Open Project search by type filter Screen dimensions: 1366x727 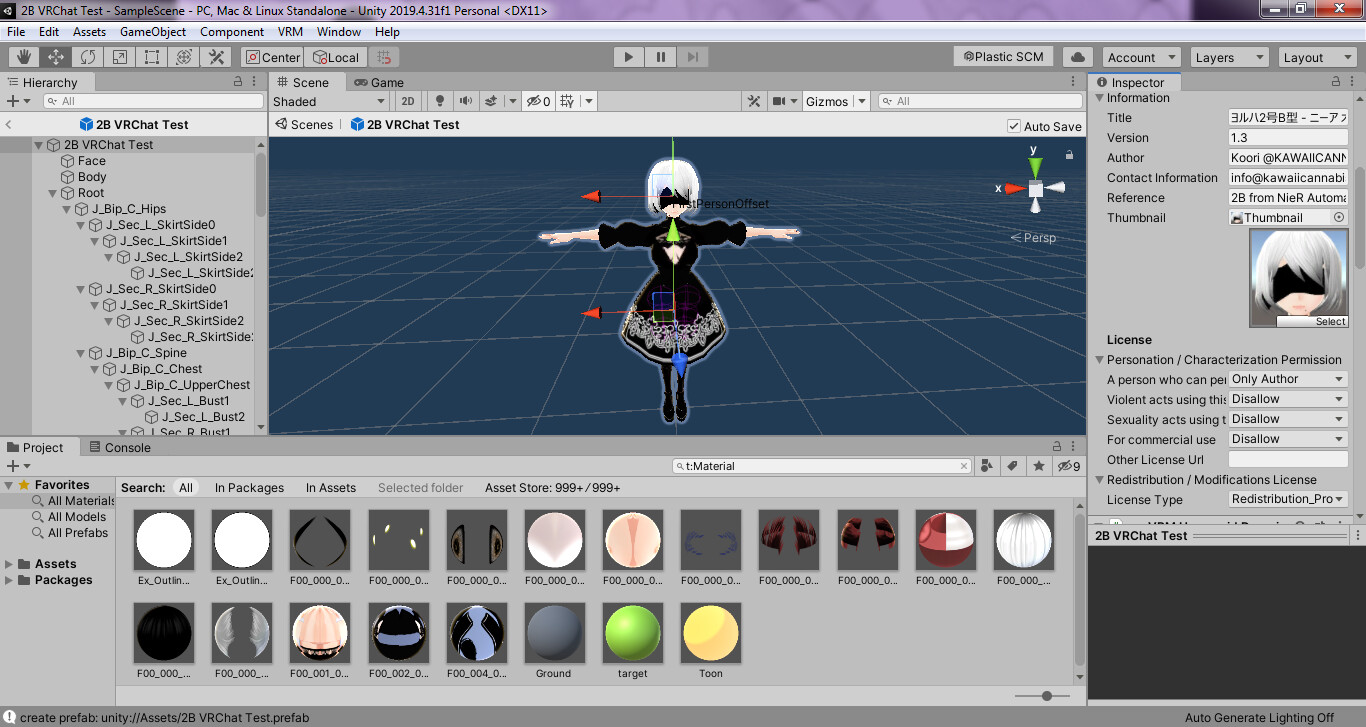click(x=987, y=466)
